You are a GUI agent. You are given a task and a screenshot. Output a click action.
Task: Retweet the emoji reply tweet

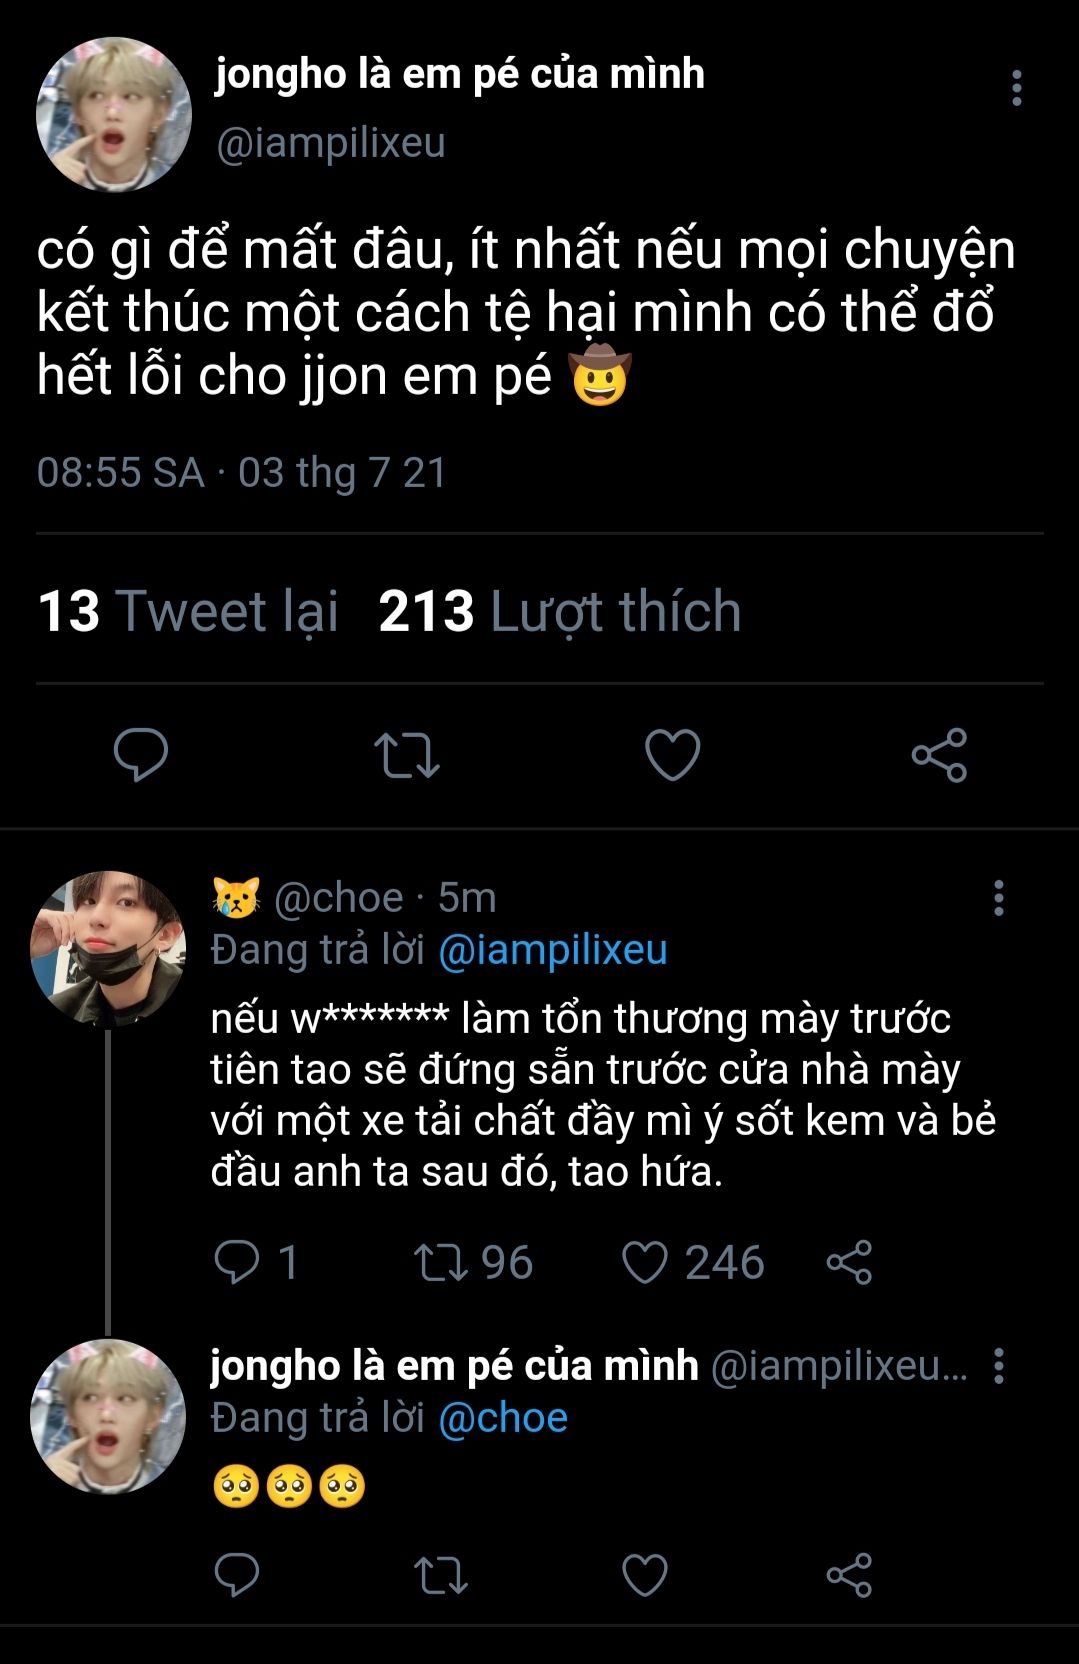pyautogui.click(x=441, y=1575)
